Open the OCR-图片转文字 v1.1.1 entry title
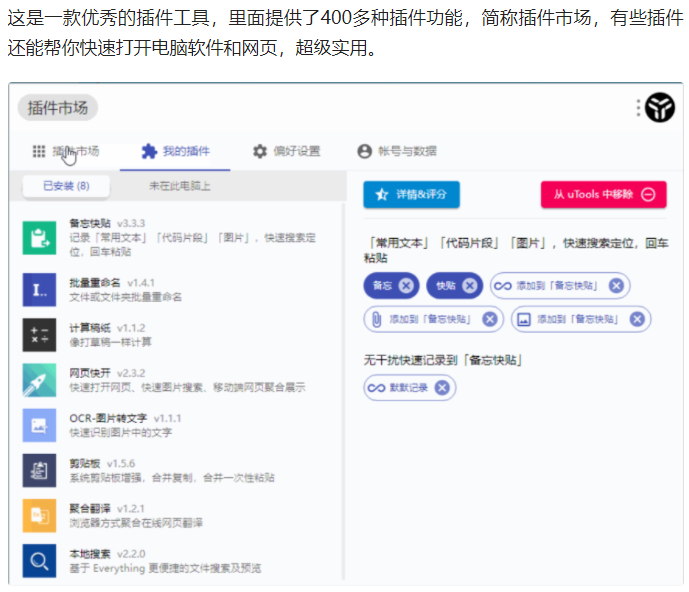This screenshot has width=689, height=592. [x=125, y=418]
